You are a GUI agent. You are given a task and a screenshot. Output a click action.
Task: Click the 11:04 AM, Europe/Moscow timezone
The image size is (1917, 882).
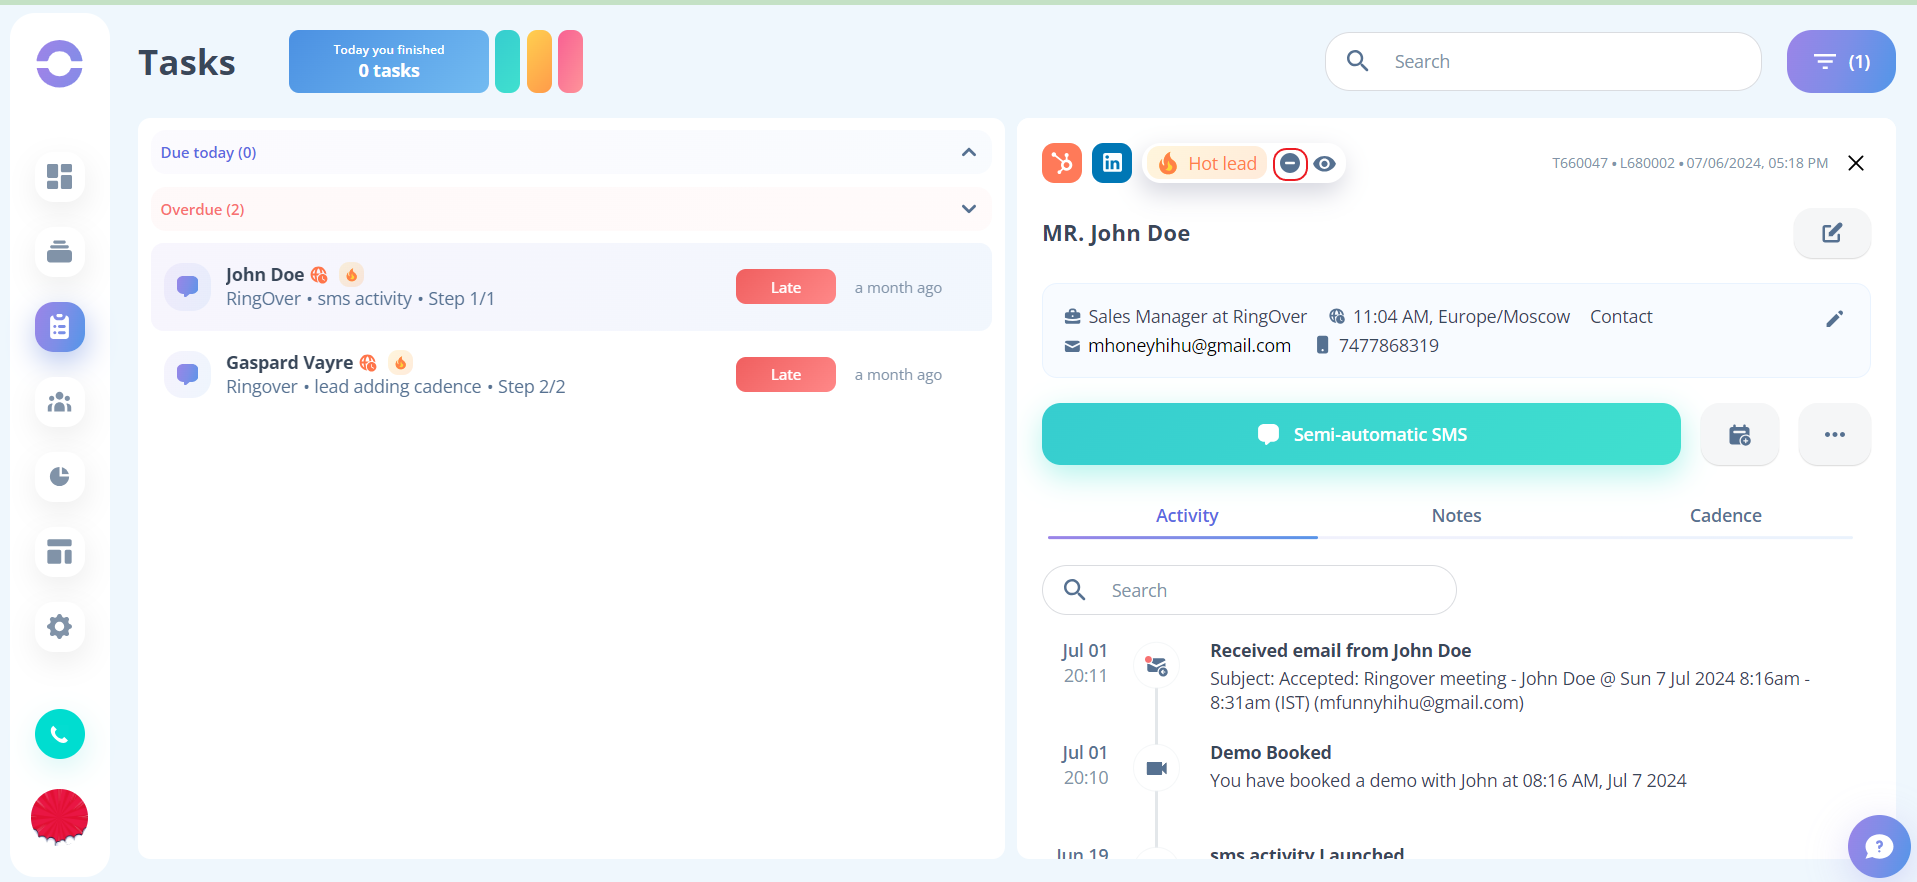click(x=1461, y=316)
